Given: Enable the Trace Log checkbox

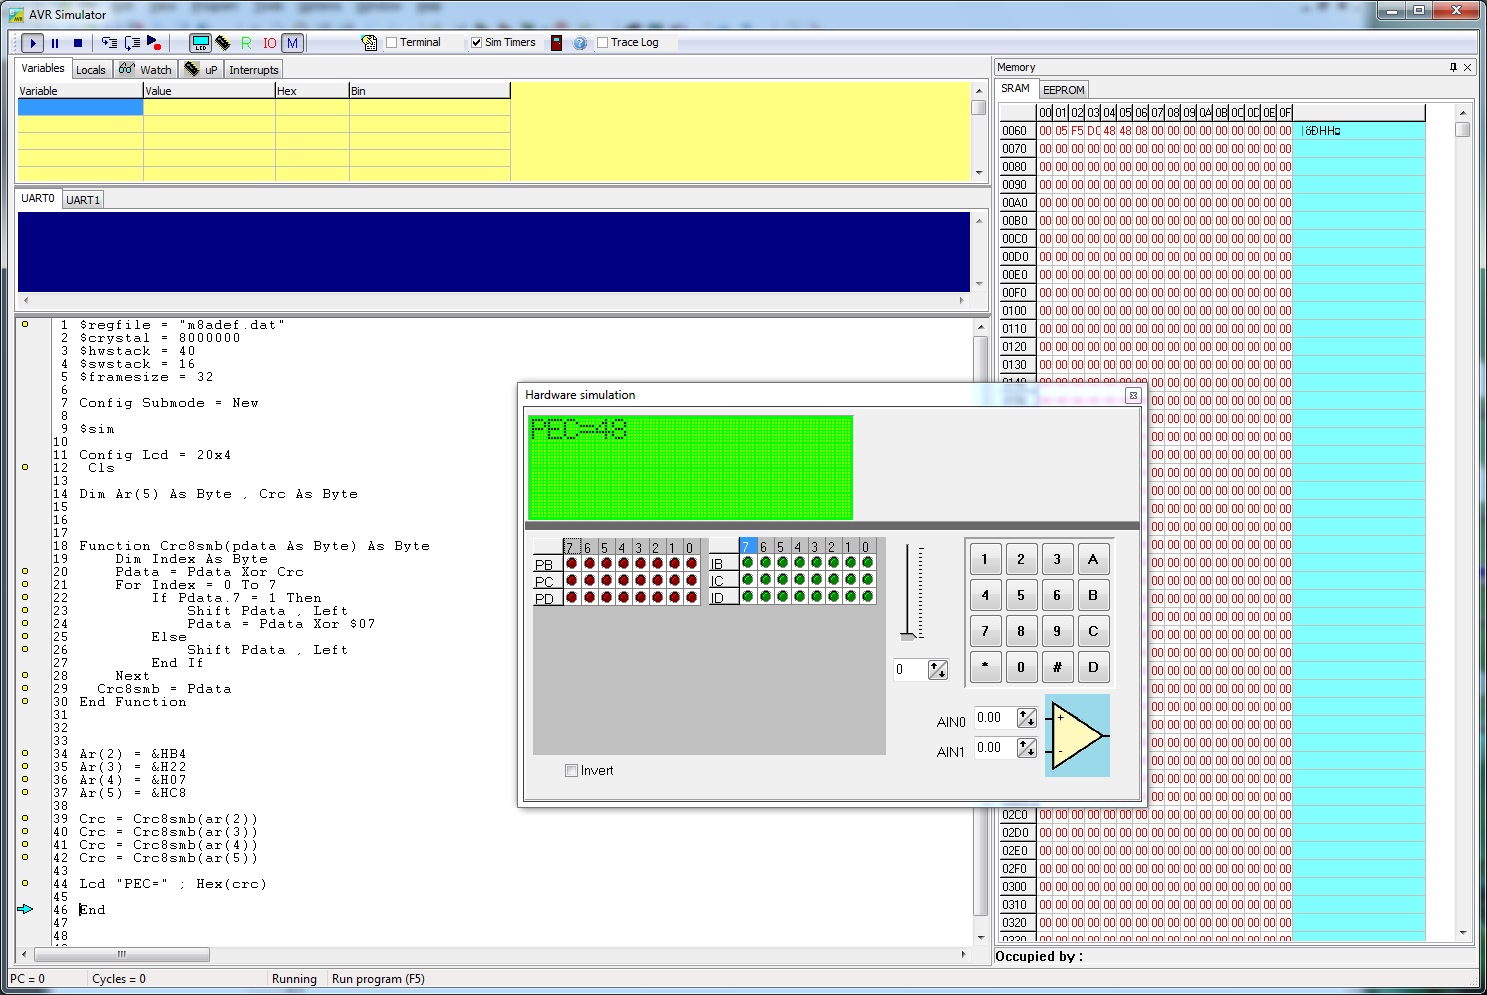Looking at the screenshot, I should [602, 43].
